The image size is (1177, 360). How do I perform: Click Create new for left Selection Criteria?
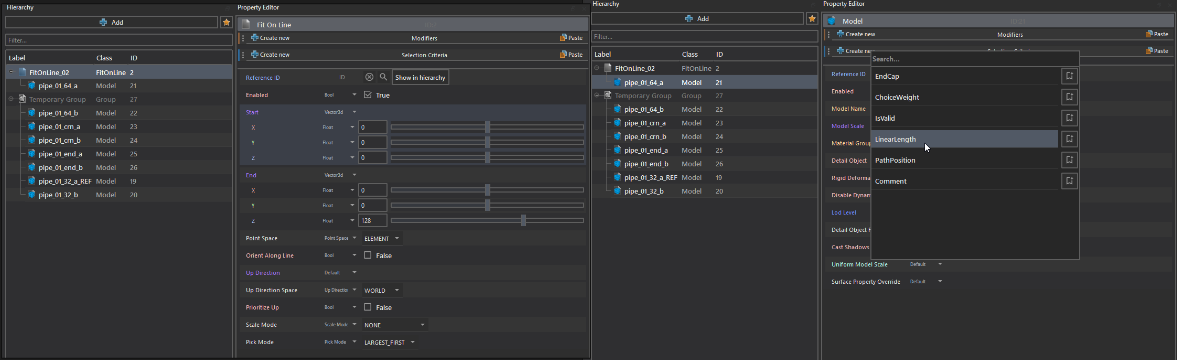[270, 55]
